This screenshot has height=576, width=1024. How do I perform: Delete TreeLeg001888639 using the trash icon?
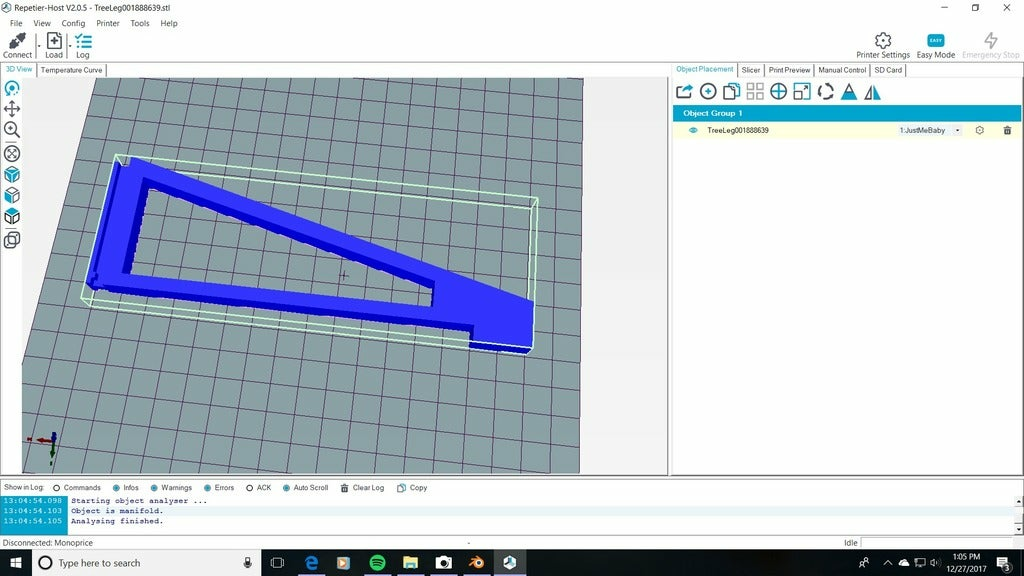tap(1007, 130)
